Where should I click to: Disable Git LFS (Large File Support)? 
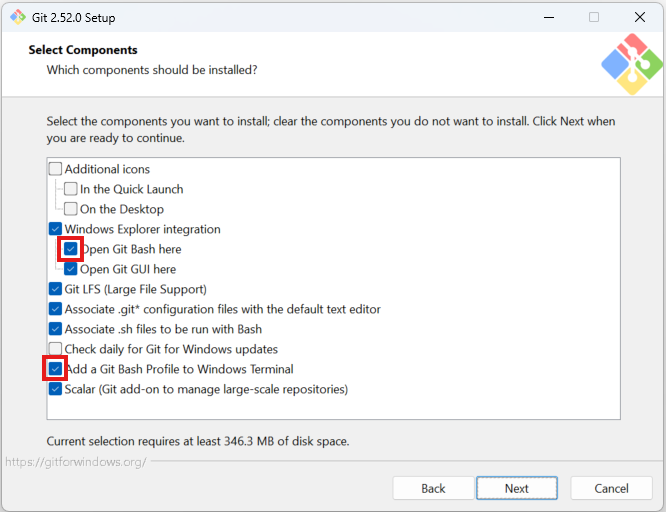(x=55, y=289)
